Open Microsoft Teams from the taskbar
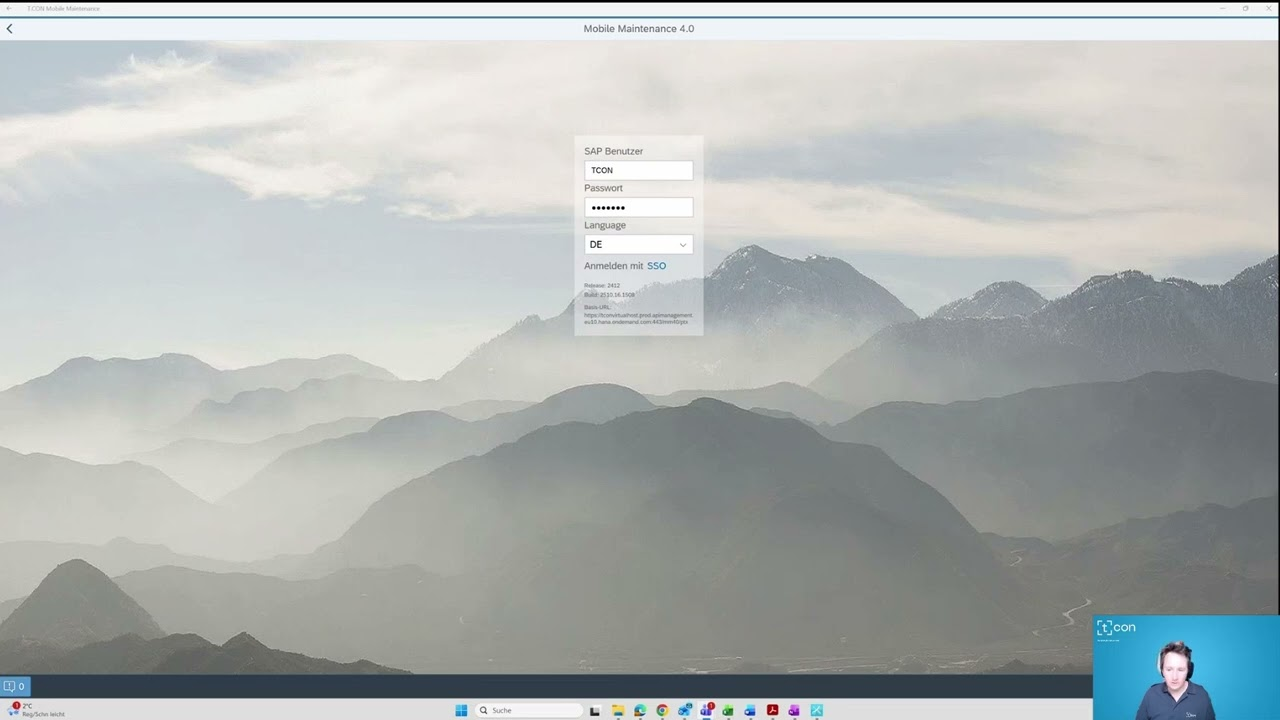 (x=706, y=710)
